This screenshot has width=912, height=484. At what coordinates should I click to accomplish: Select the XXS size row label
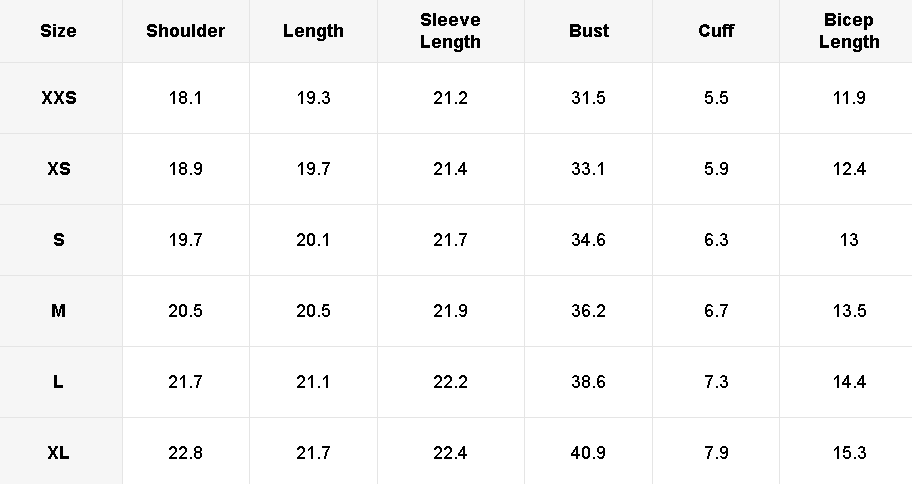click(58, 98)
